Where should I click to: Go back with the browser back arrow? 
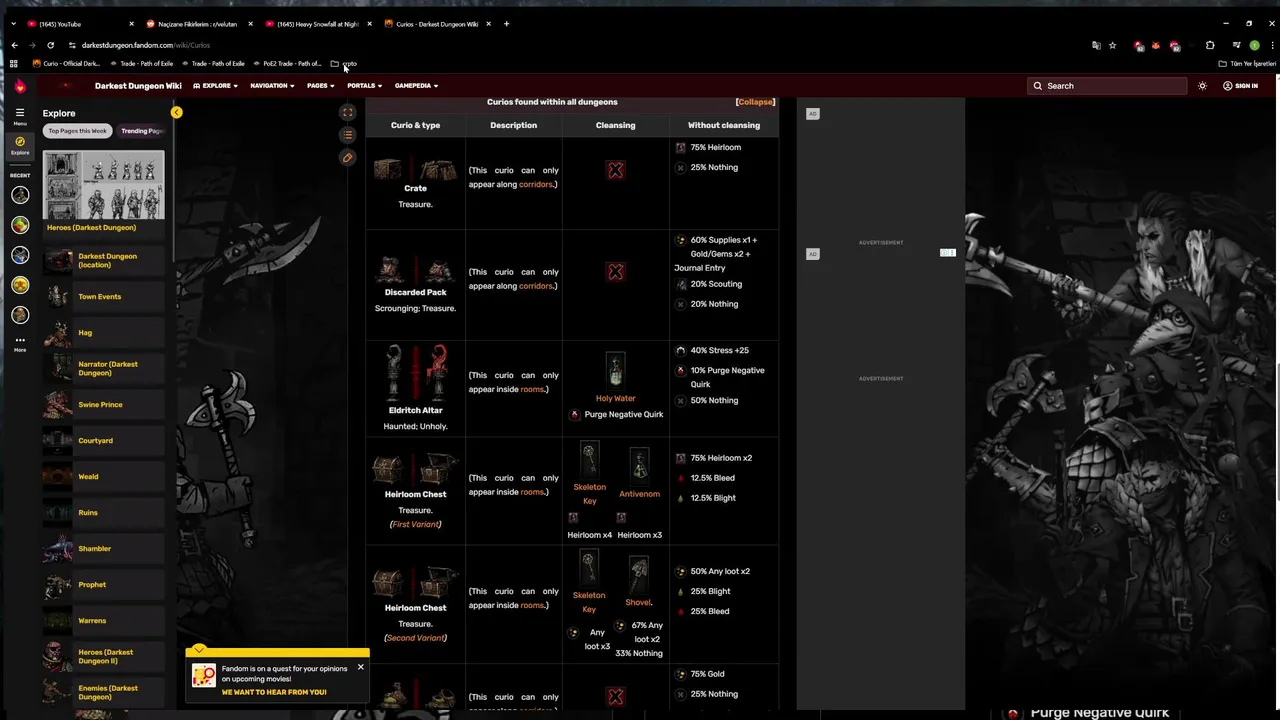point(14,45)
